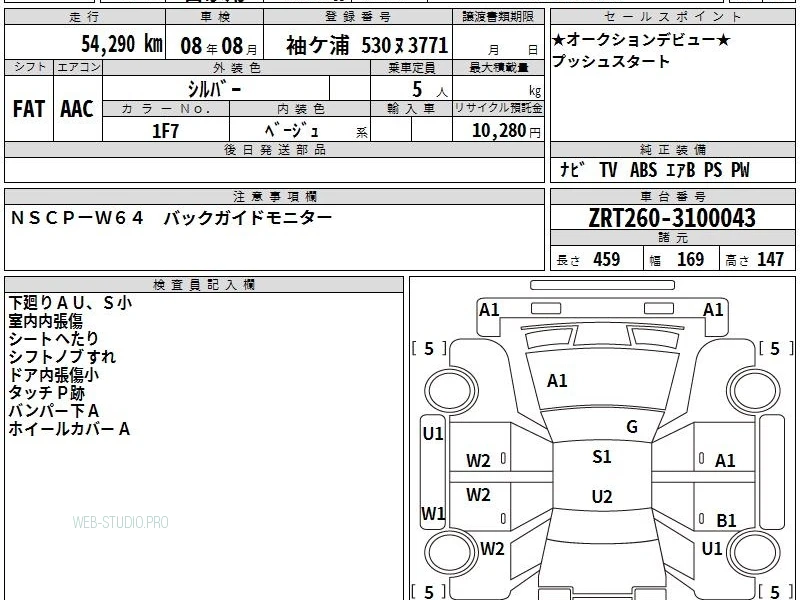Screen dimensions: 800x600
Task: Click the color number 1F7 field
Action: [x=166, y=131]
